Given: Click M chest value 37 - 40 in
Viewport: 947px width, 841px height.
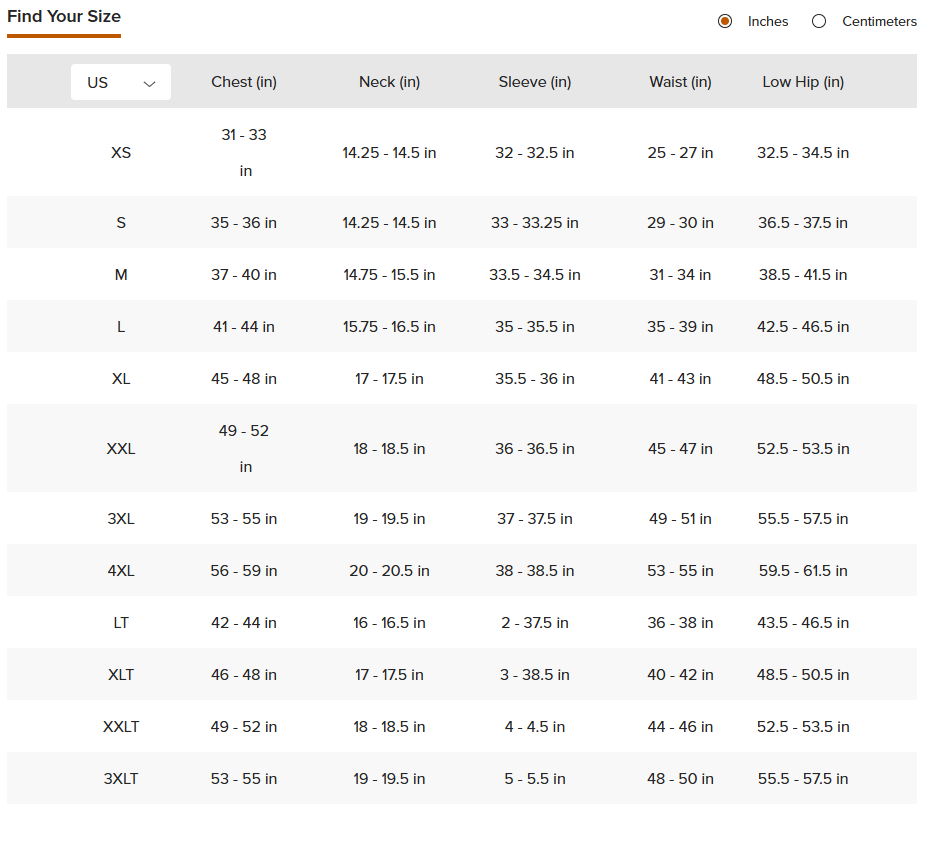Looking at the screenshot, I should pos(244,274).
